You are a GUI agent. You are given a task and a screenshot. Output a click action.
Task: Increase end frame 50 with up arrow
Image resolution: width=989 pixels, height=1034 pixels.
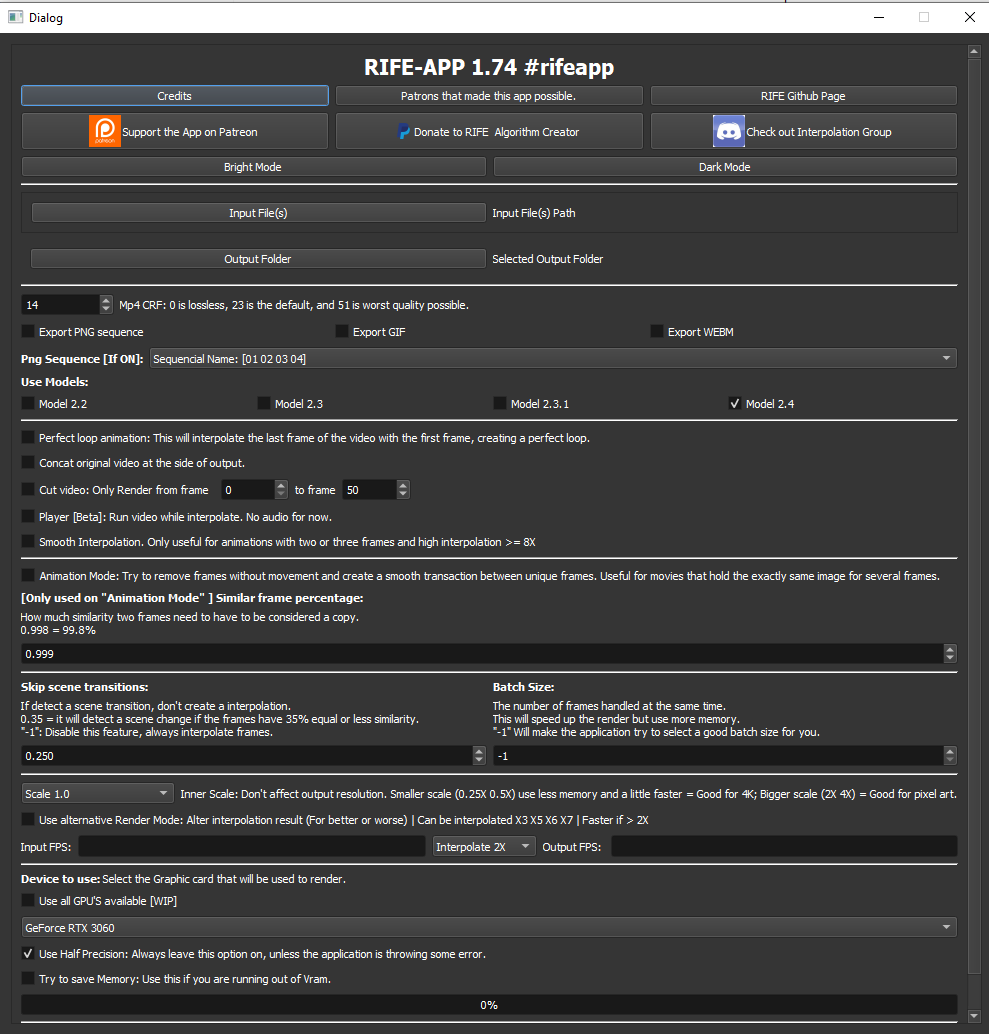[403, 485]
